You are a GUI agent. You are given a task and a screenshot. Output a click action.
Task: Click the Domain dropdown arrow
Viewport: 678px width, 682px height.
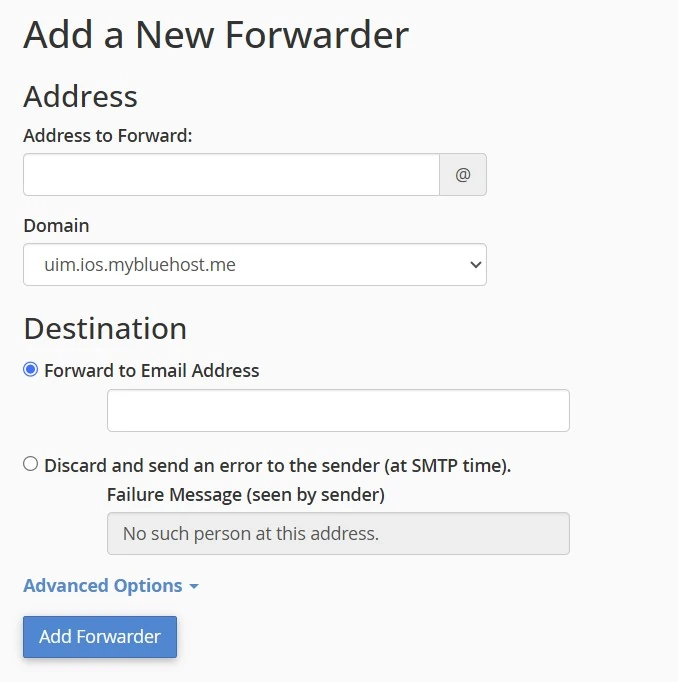pyautogui.click(x=474, y=265)
